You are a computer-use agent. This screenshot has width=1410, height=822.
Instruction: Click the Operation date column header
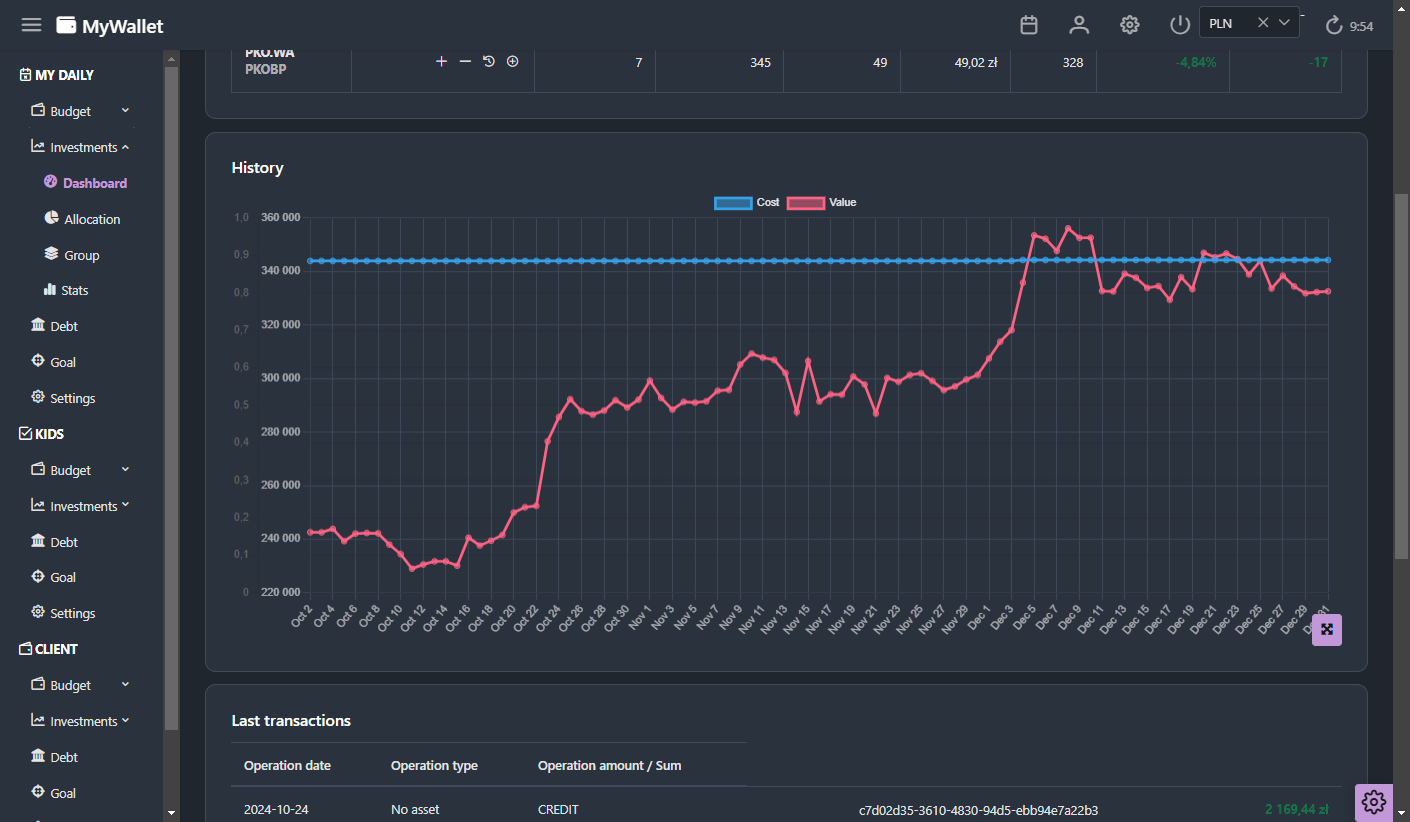pos(287,765)
